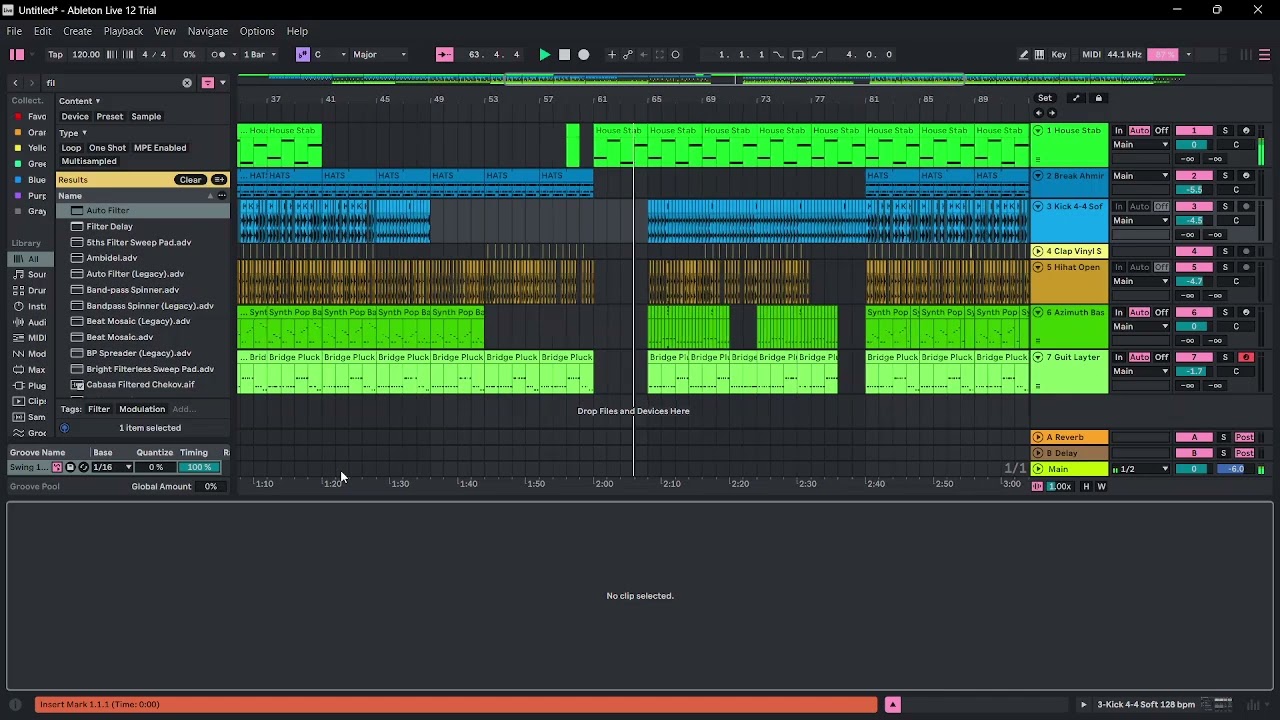Toggle Post button on A Reverb
The height and width of the screenshot is (720, 1280).
click(x=1244, y=437)
